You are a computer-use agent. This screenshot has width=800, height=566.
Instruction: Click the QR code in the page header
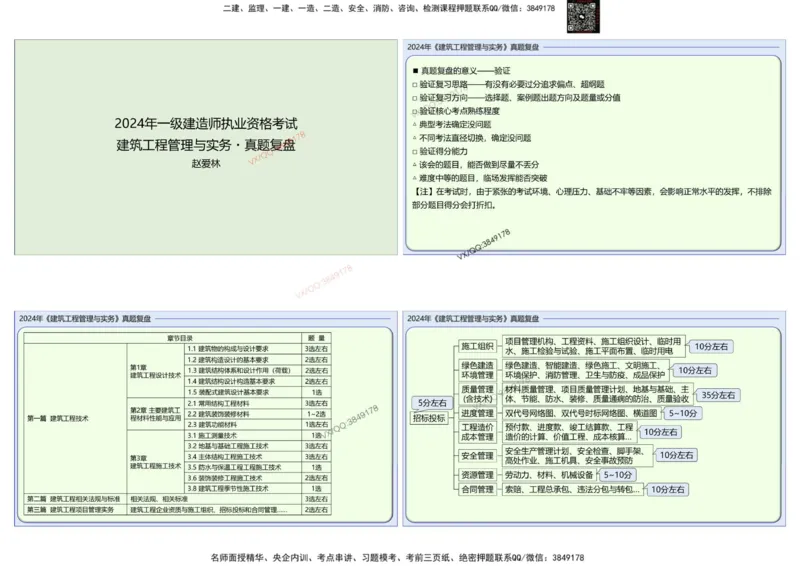point(583,17)
